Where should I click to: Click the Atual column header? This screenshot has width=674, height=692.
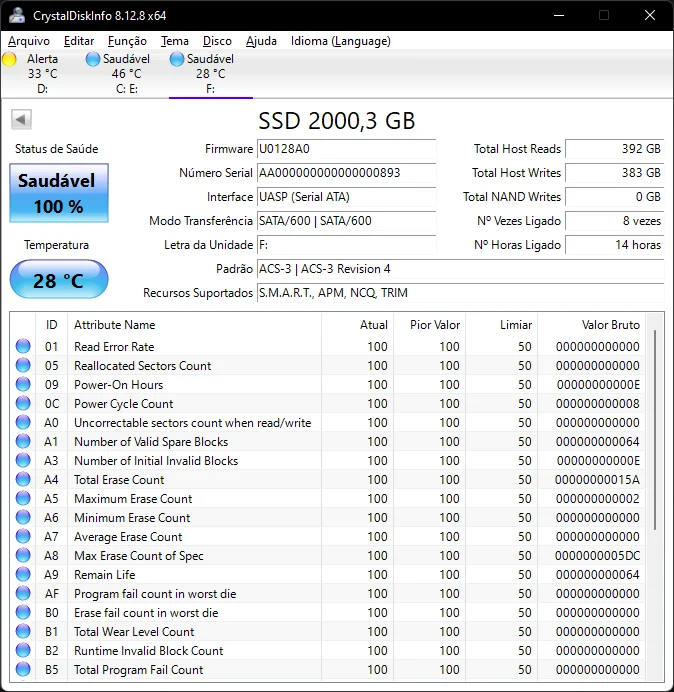[358, 325]
